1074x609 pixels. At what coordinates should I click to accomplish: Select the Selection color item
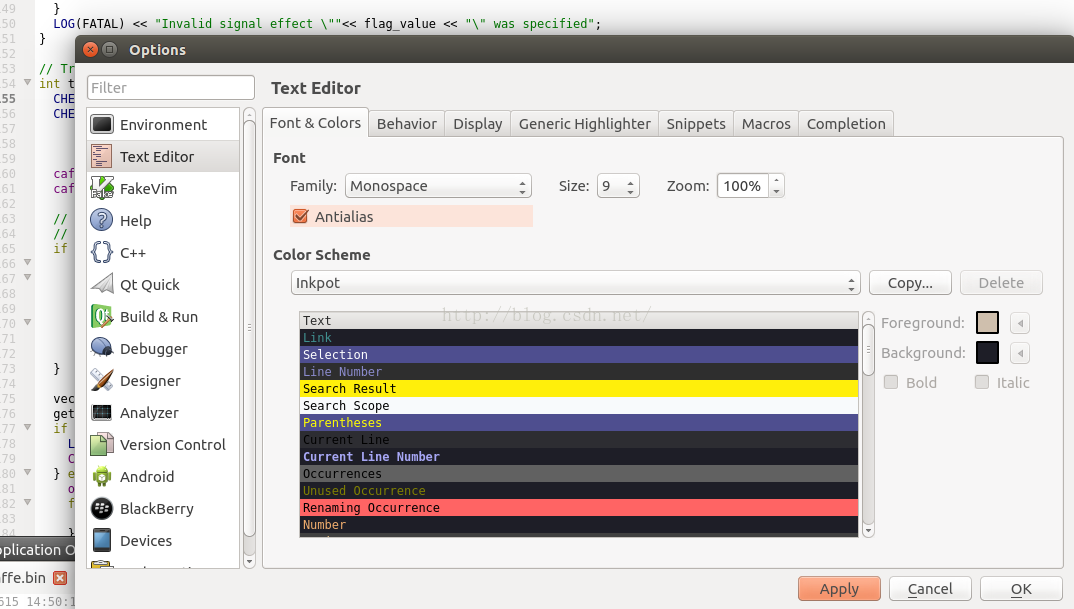pos(579,354)
